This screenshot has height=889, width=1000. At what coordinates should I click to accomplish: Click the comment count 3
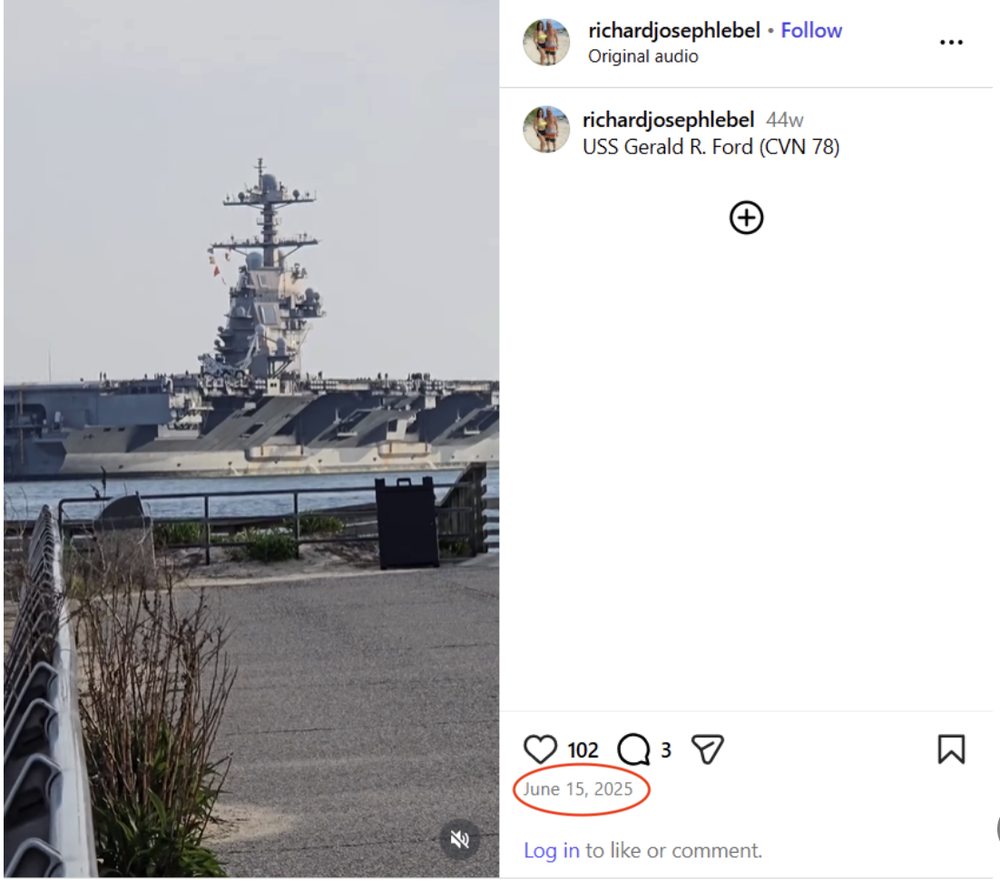665,749
